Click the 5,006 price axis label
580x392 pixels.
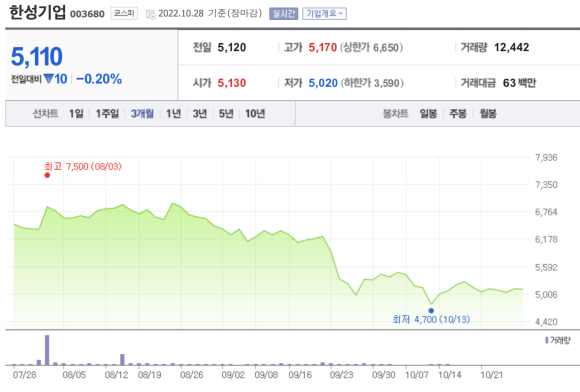(x=546, y=295)
